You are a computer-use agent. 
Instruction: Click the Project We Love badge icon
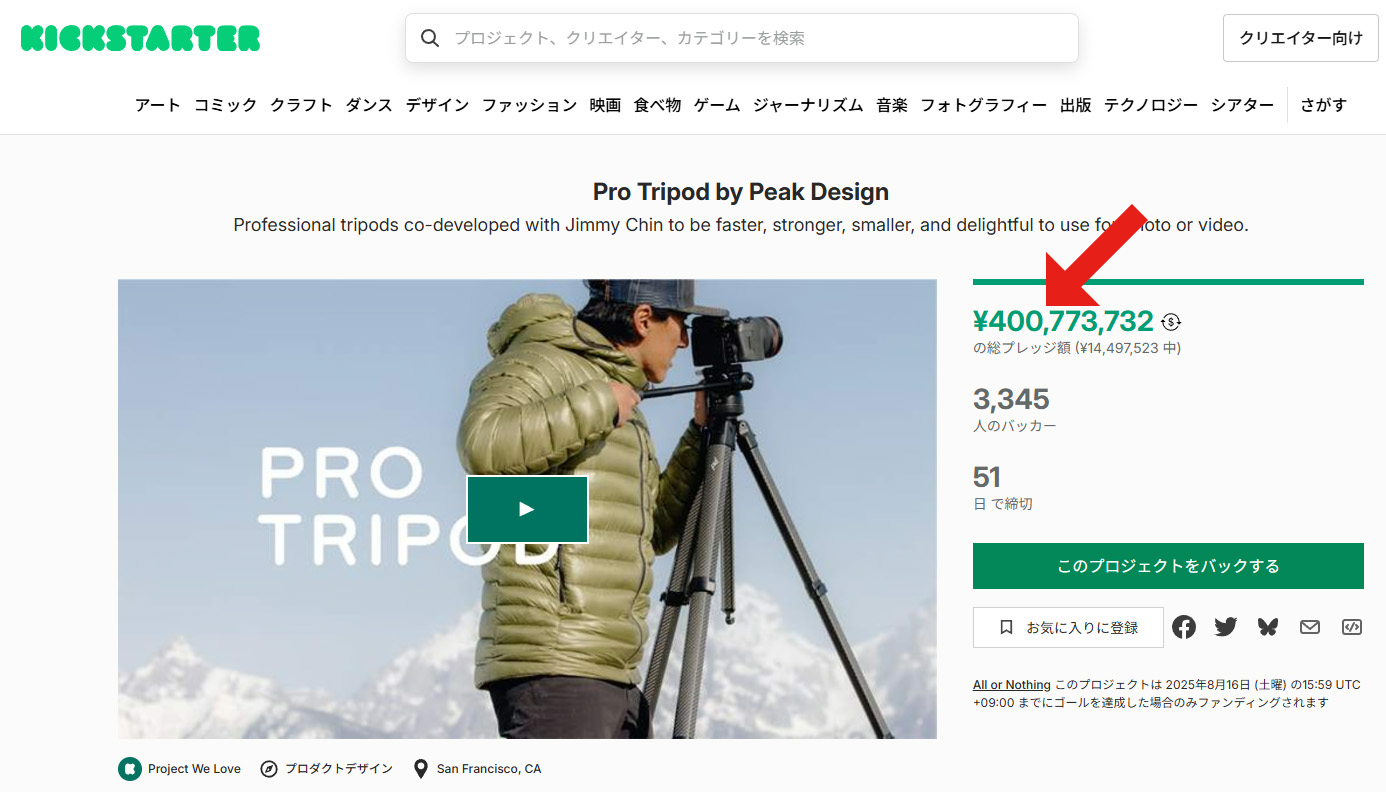129,769
